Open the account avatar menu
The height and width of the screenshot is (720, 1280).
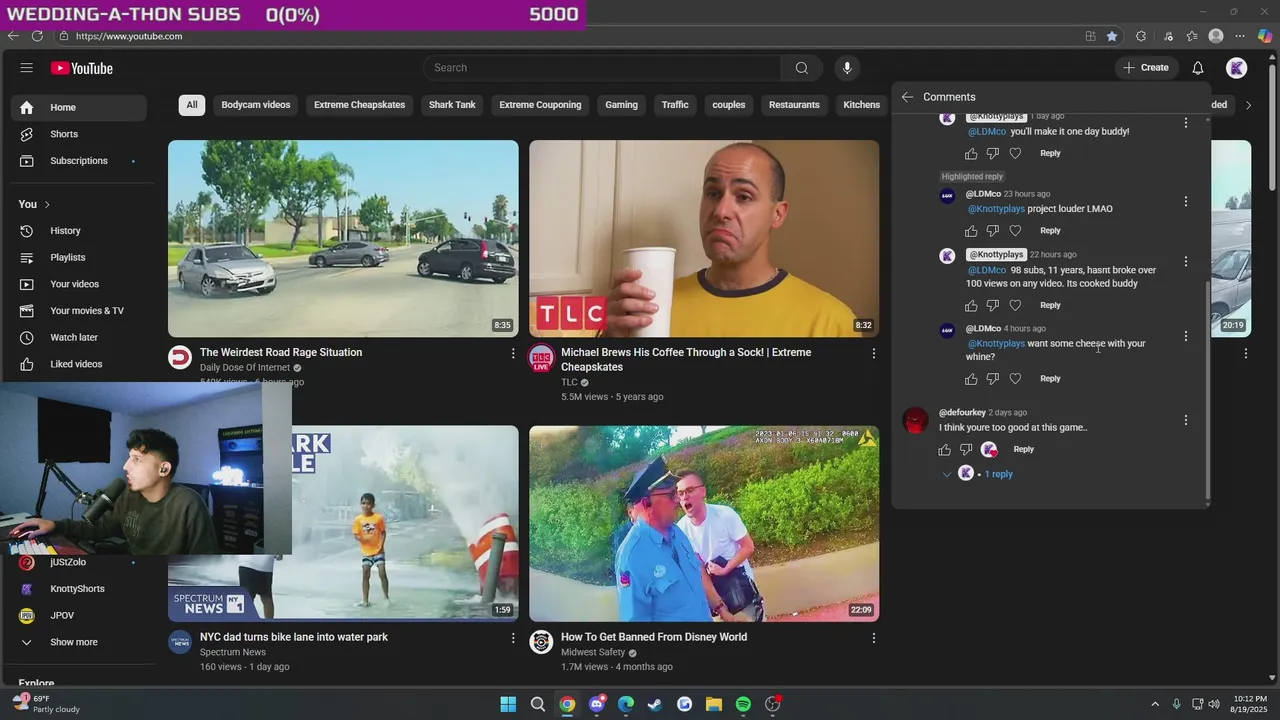(x=1237, y=68)
